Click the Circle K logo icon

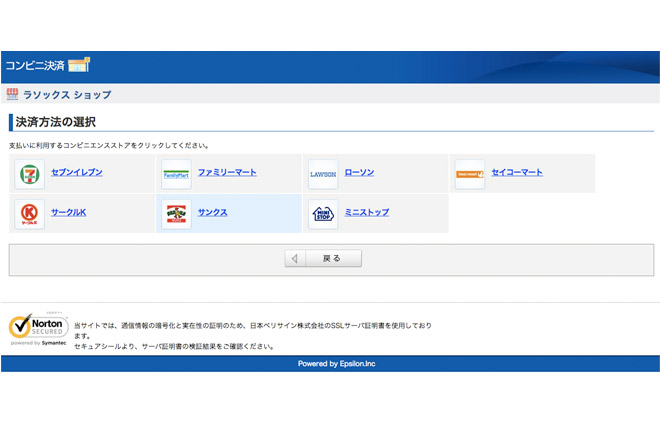pos(29,214)
